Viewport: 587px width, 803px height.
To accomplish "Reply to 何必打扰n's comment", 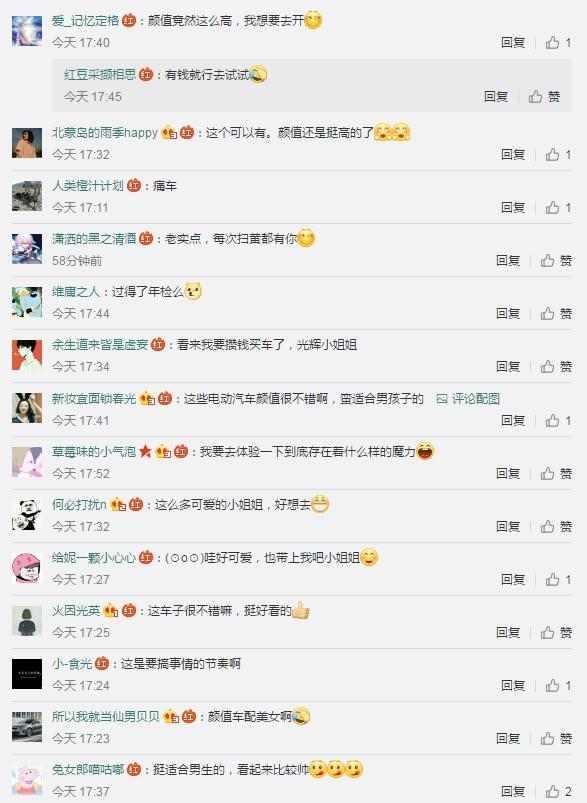I will 508,526.
